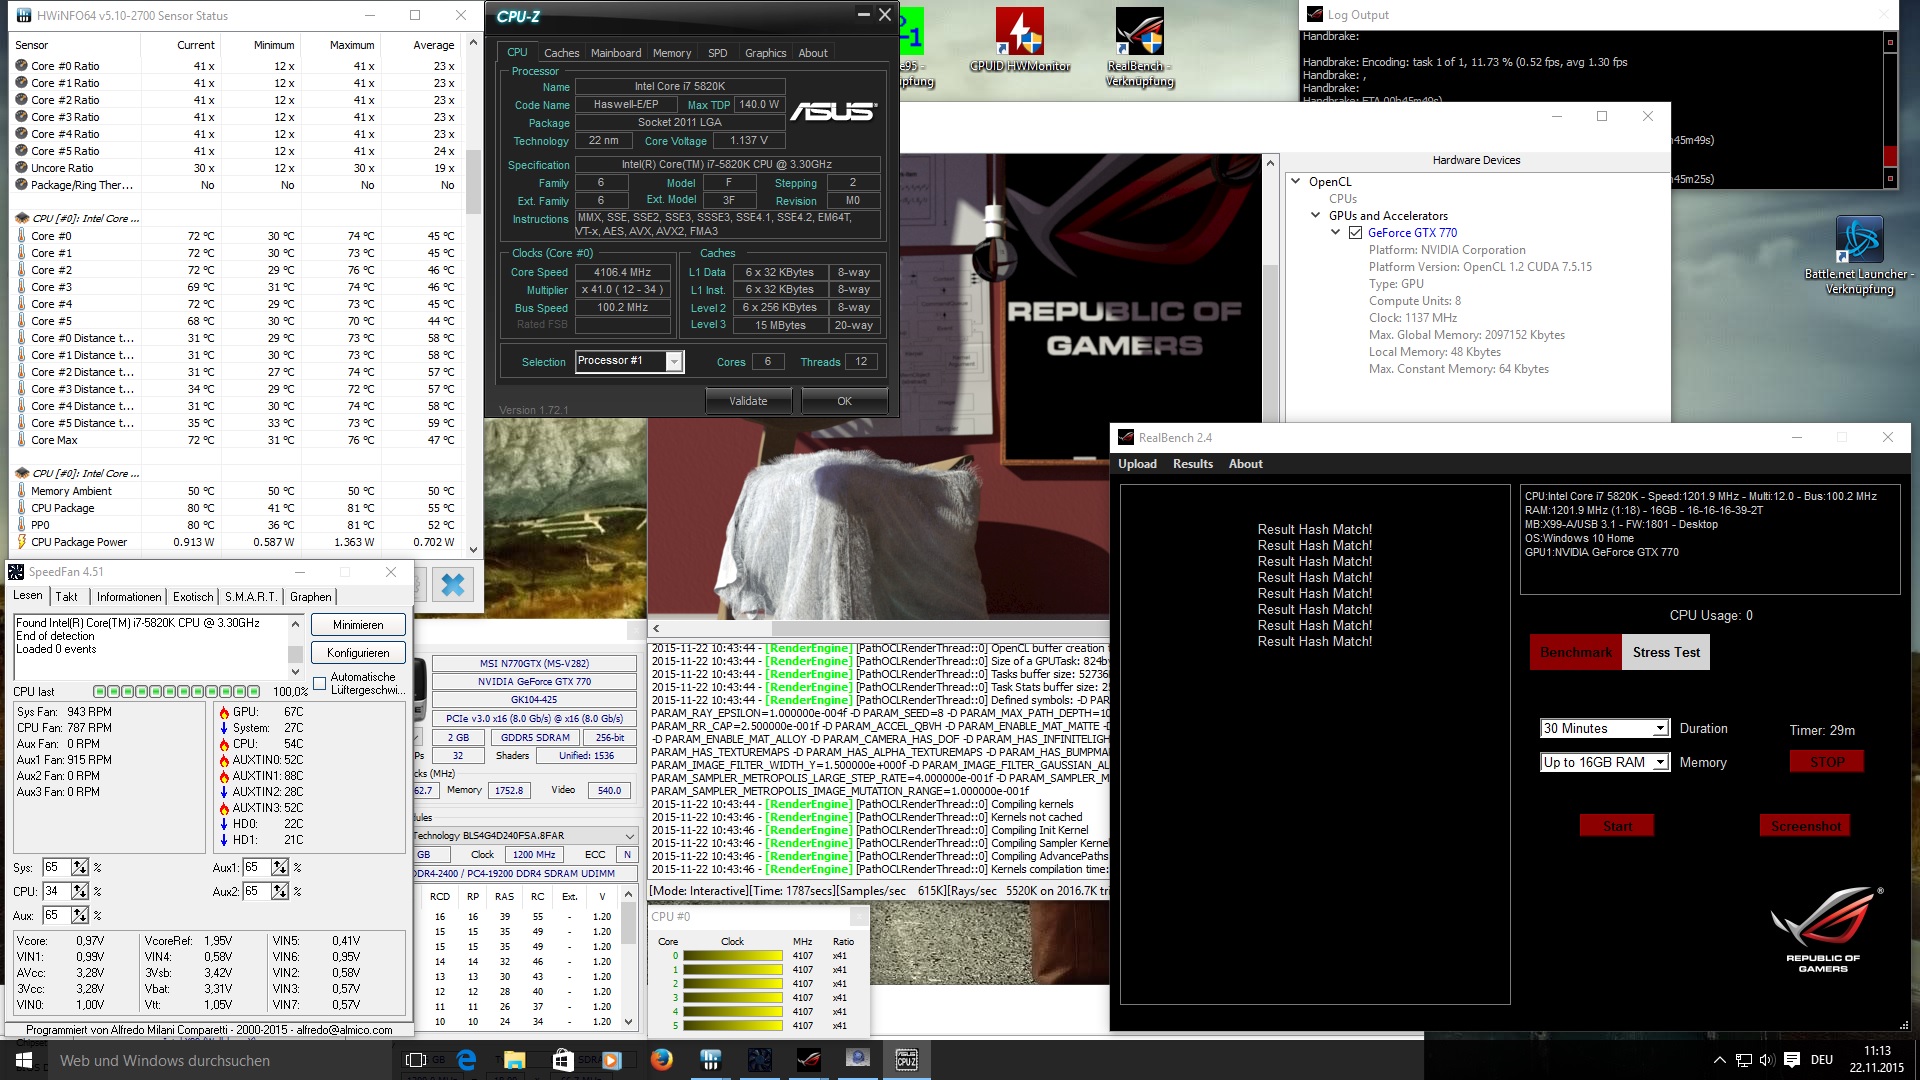Open File Explorer from the taskbar
The image size is (1920, 1080).
click(x=514, y=1060)
